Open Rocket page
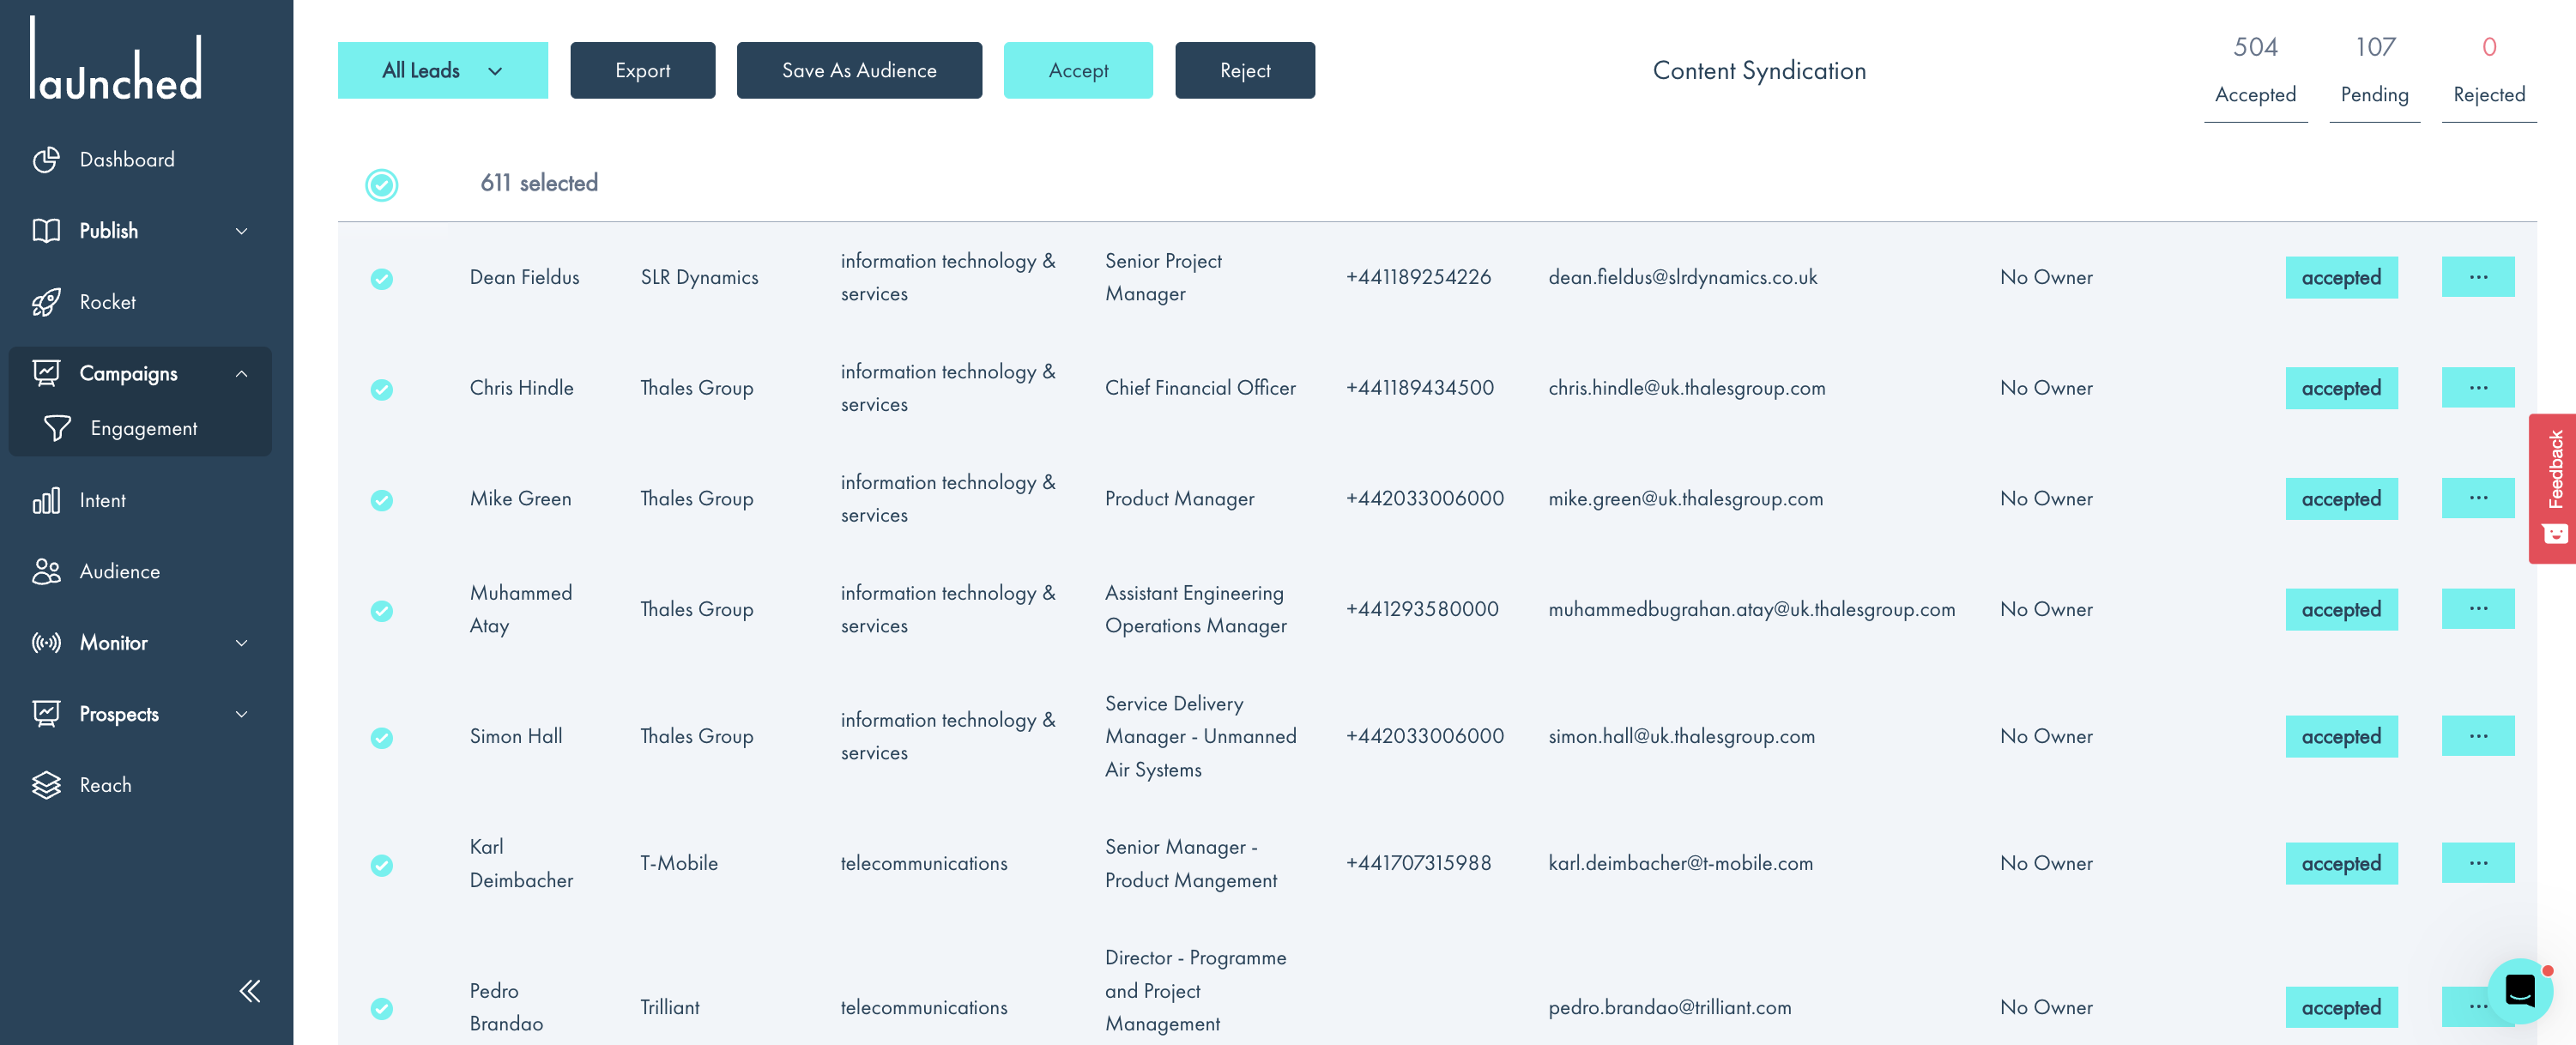Viewport: 2576px width, 1045px height. (x=107, y=302)
